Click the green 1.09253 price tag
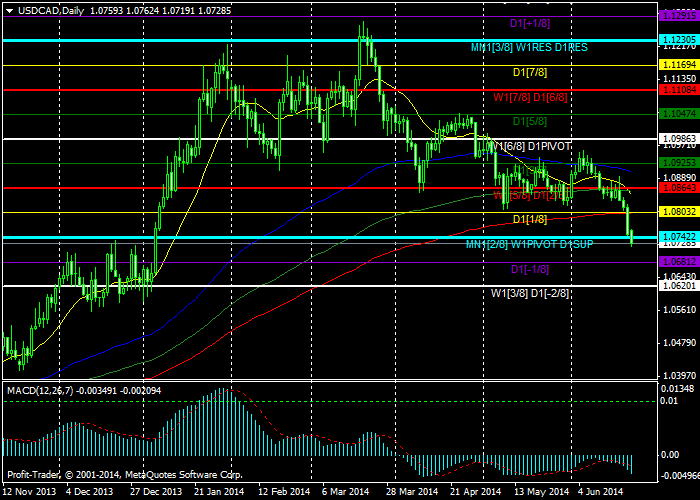The width and height of the screenshot is (700, 500). [679, 163]
